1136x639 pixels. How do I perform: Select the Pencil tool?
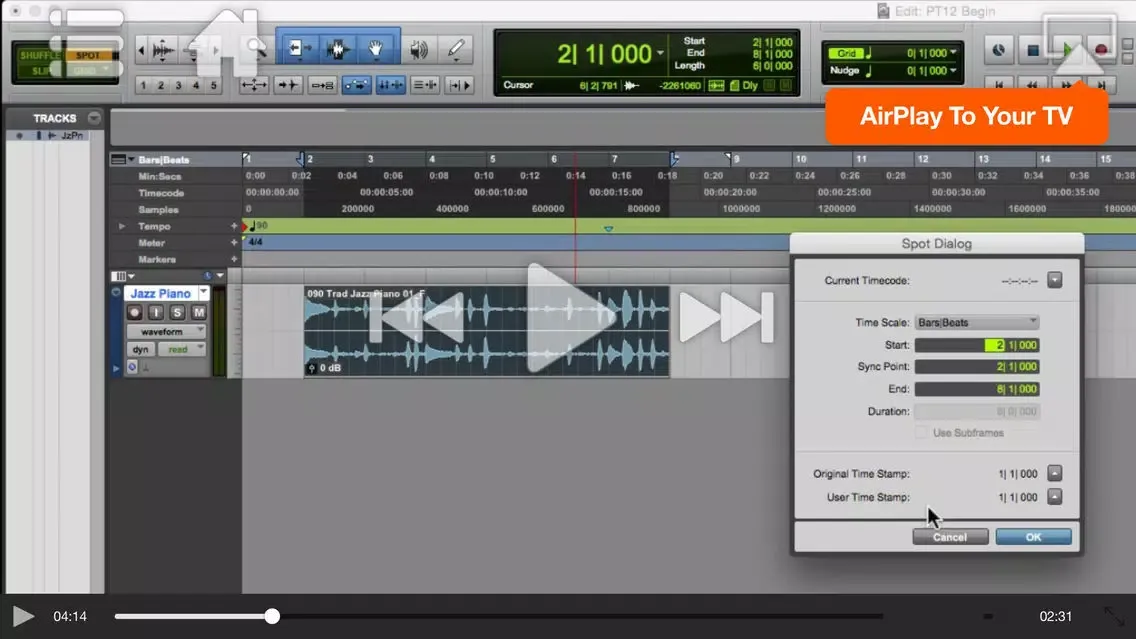456,49
